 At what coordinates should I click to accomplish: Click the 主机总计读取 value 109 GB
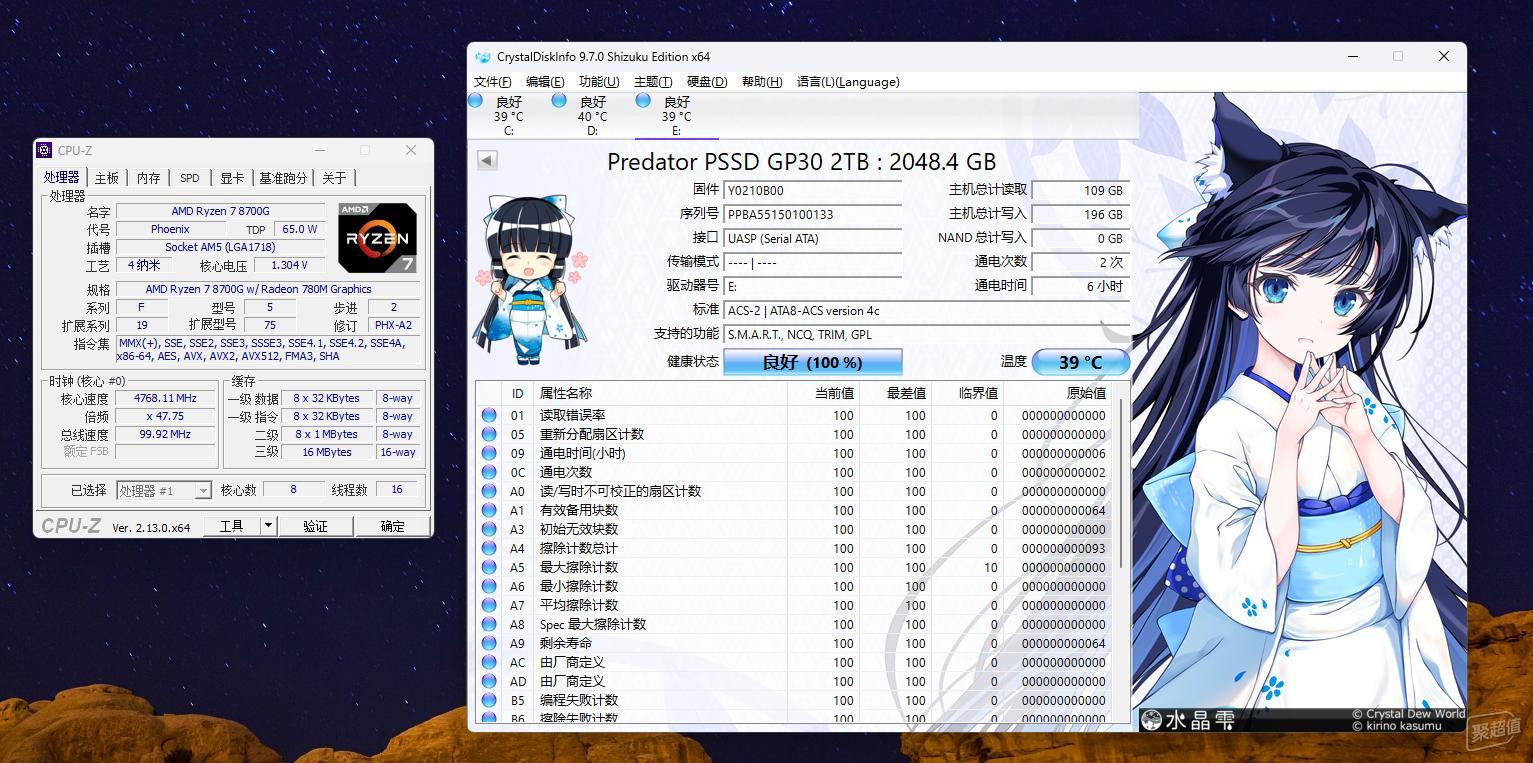(x=1080, y=190)
